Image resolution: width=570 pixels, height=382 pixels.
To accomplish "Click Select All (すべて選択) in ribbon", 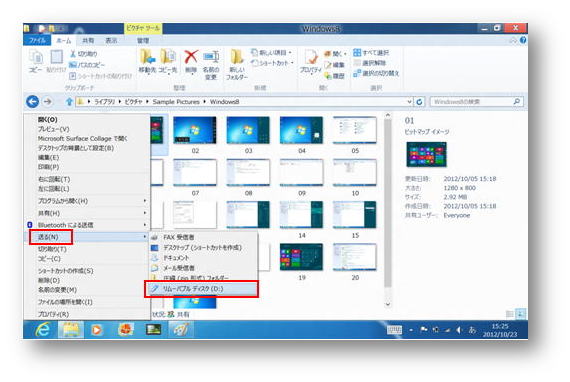I will tap(371, 53).
